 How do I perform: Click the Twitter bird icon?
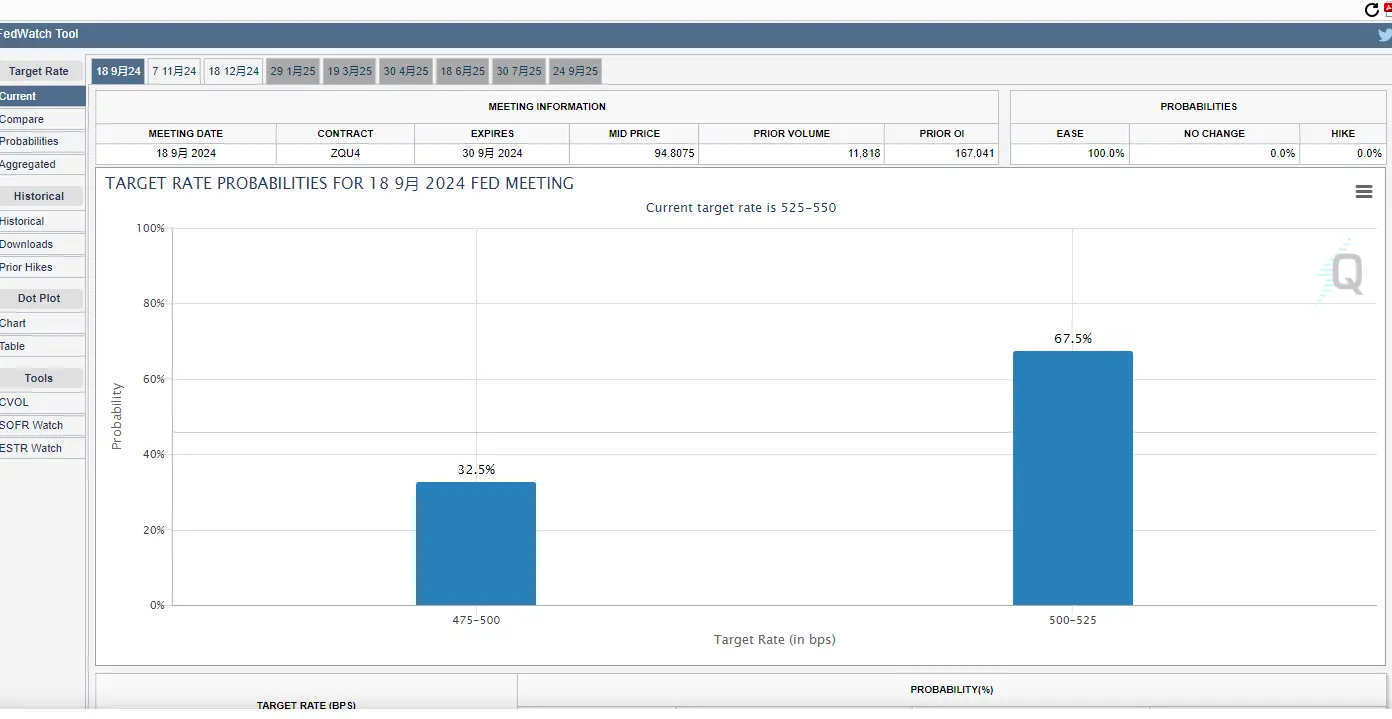(1384, 34)
